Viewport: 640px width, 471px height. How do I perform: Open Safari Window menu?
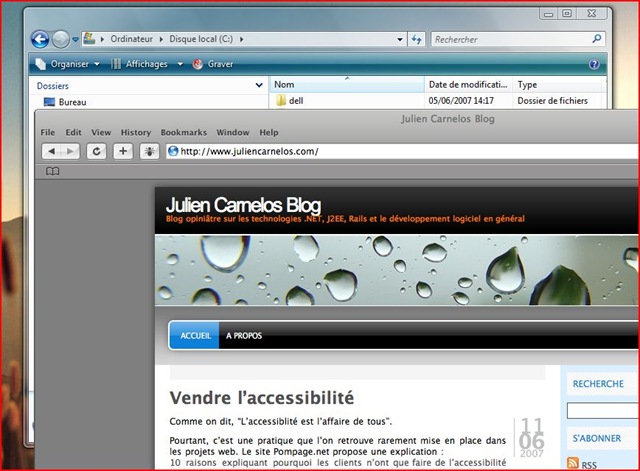pyautogui.click(x=233, y=132)
